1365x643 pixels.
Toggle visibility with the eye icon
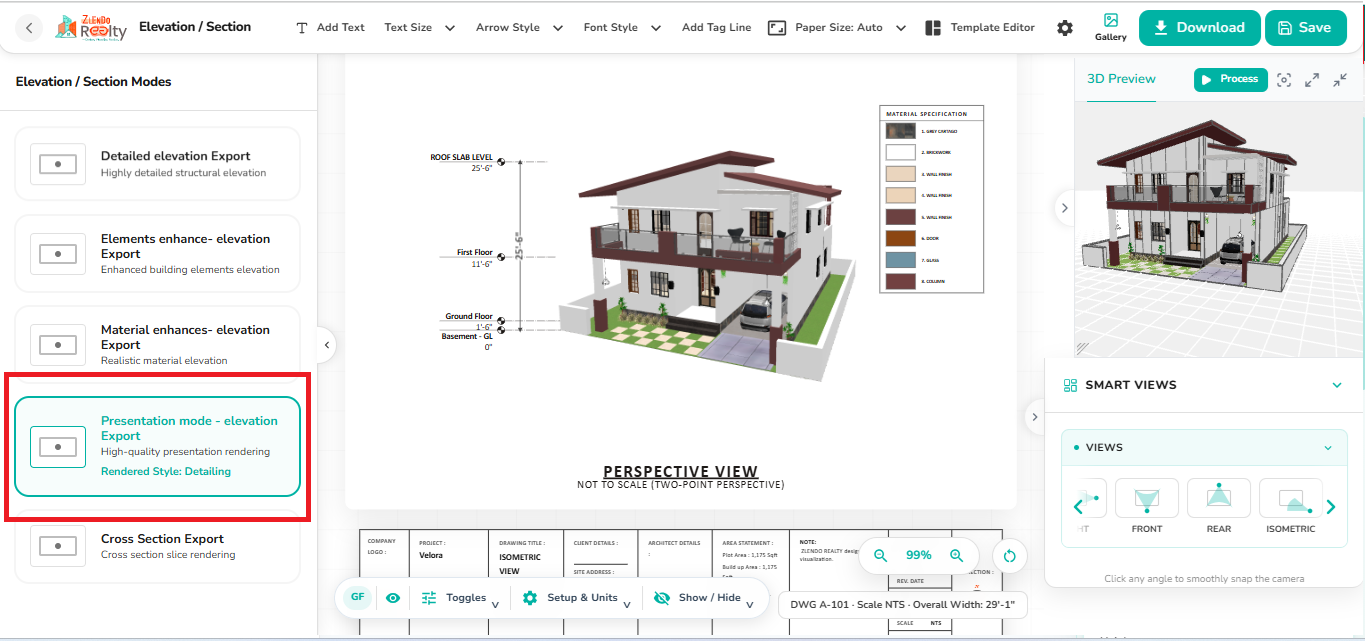pyautogui.click(x=393, y=598)
